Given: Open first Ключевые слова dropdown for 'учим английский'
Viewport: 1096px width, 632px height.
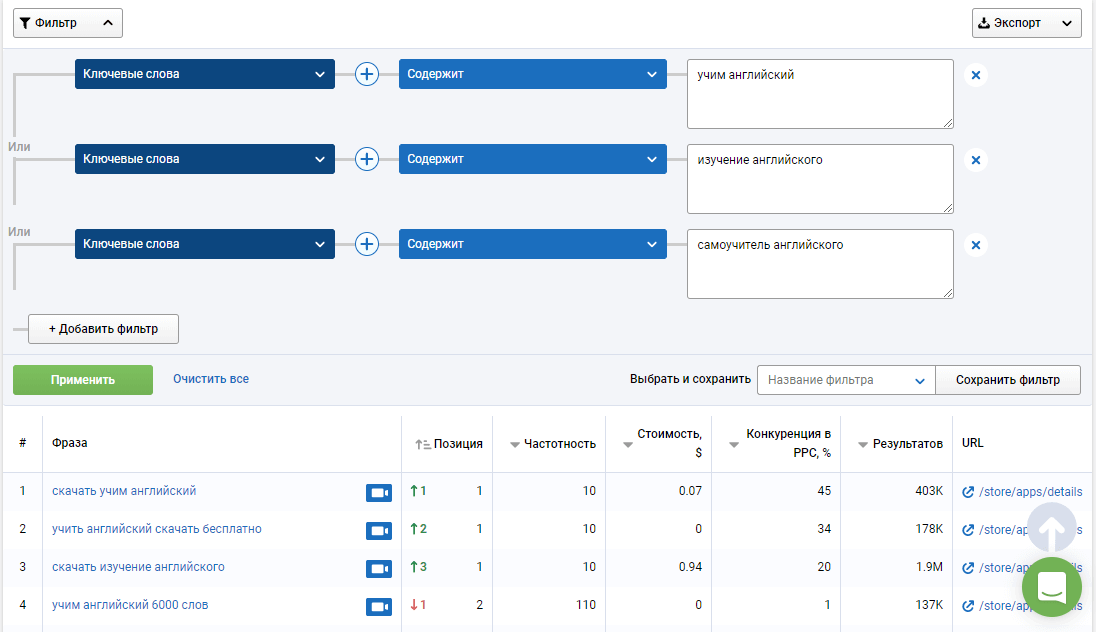Looking at the screenshot, I should point(205,74).
